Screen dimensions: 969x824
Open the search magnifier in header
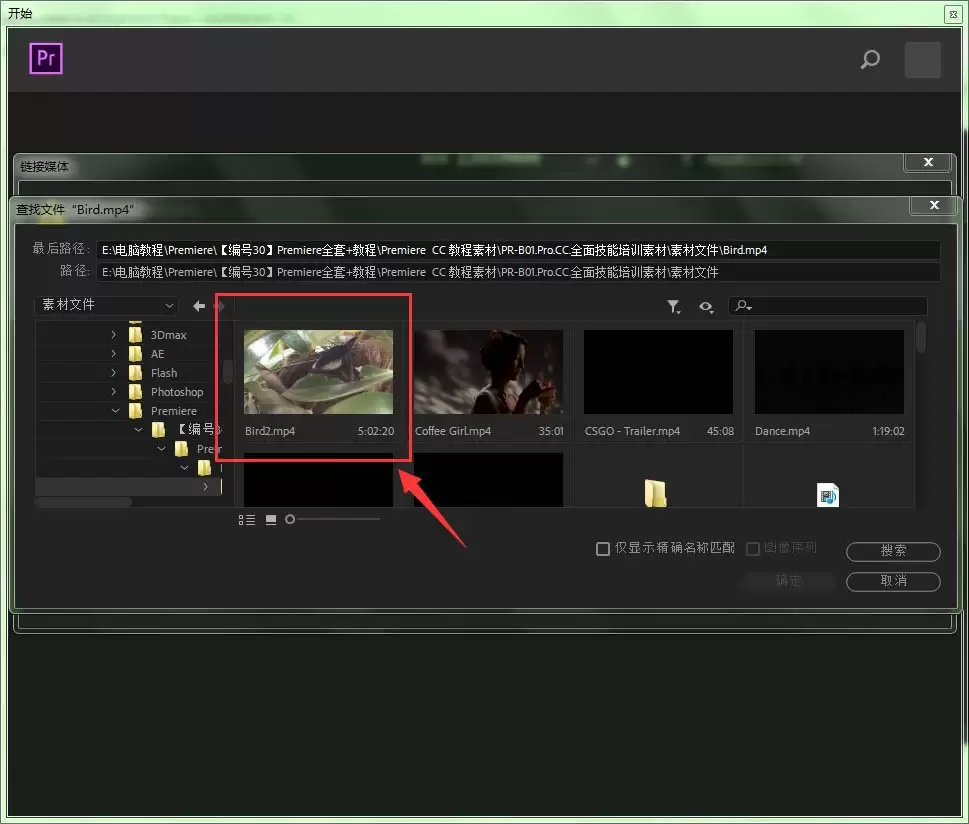[870, 59]
